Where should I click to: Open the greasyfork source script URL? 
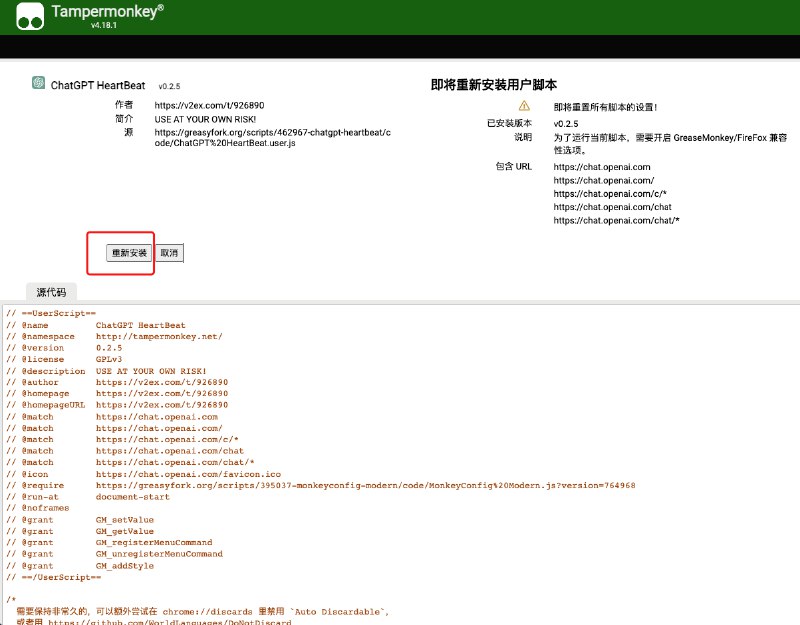[x=272, y=138]
